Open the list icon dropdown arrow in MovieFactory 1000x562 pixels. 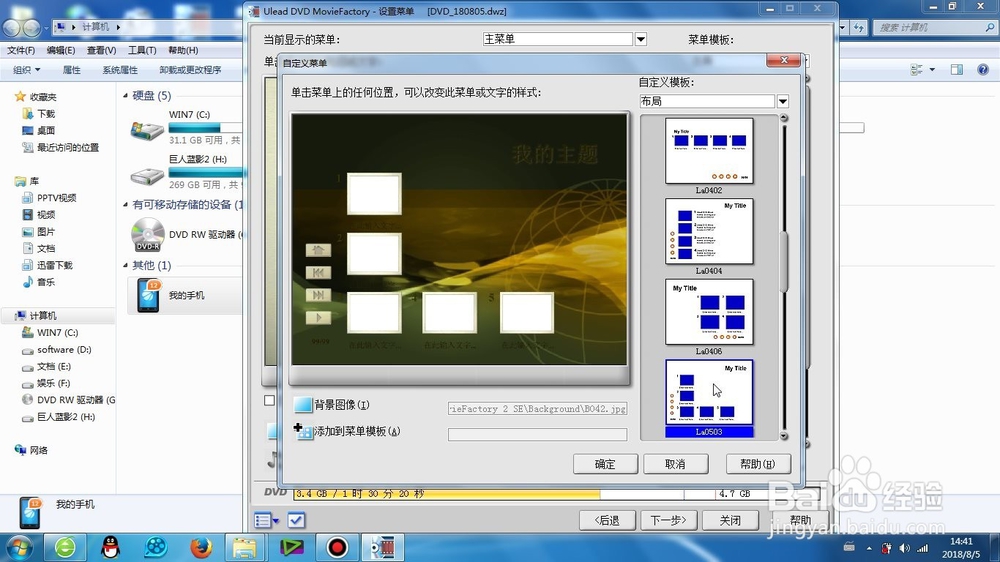click(x=276, y=521)
